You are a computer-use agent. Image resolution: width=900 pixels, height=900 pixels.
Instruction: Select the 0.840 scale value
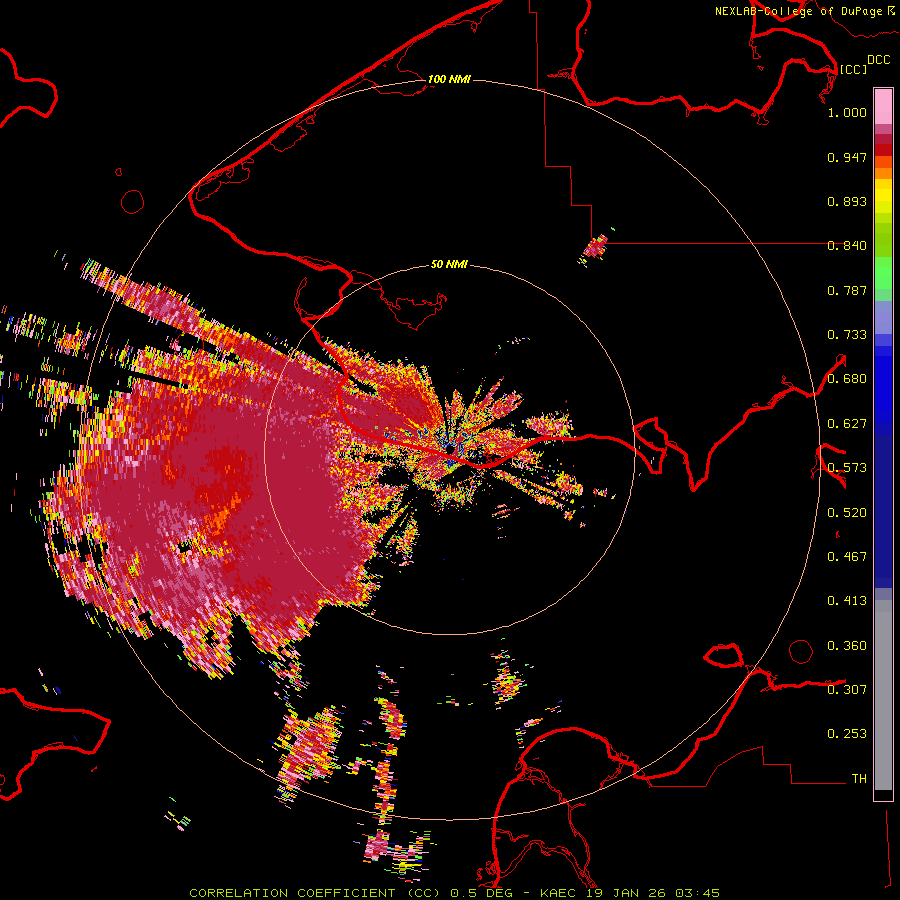[847, 246]
